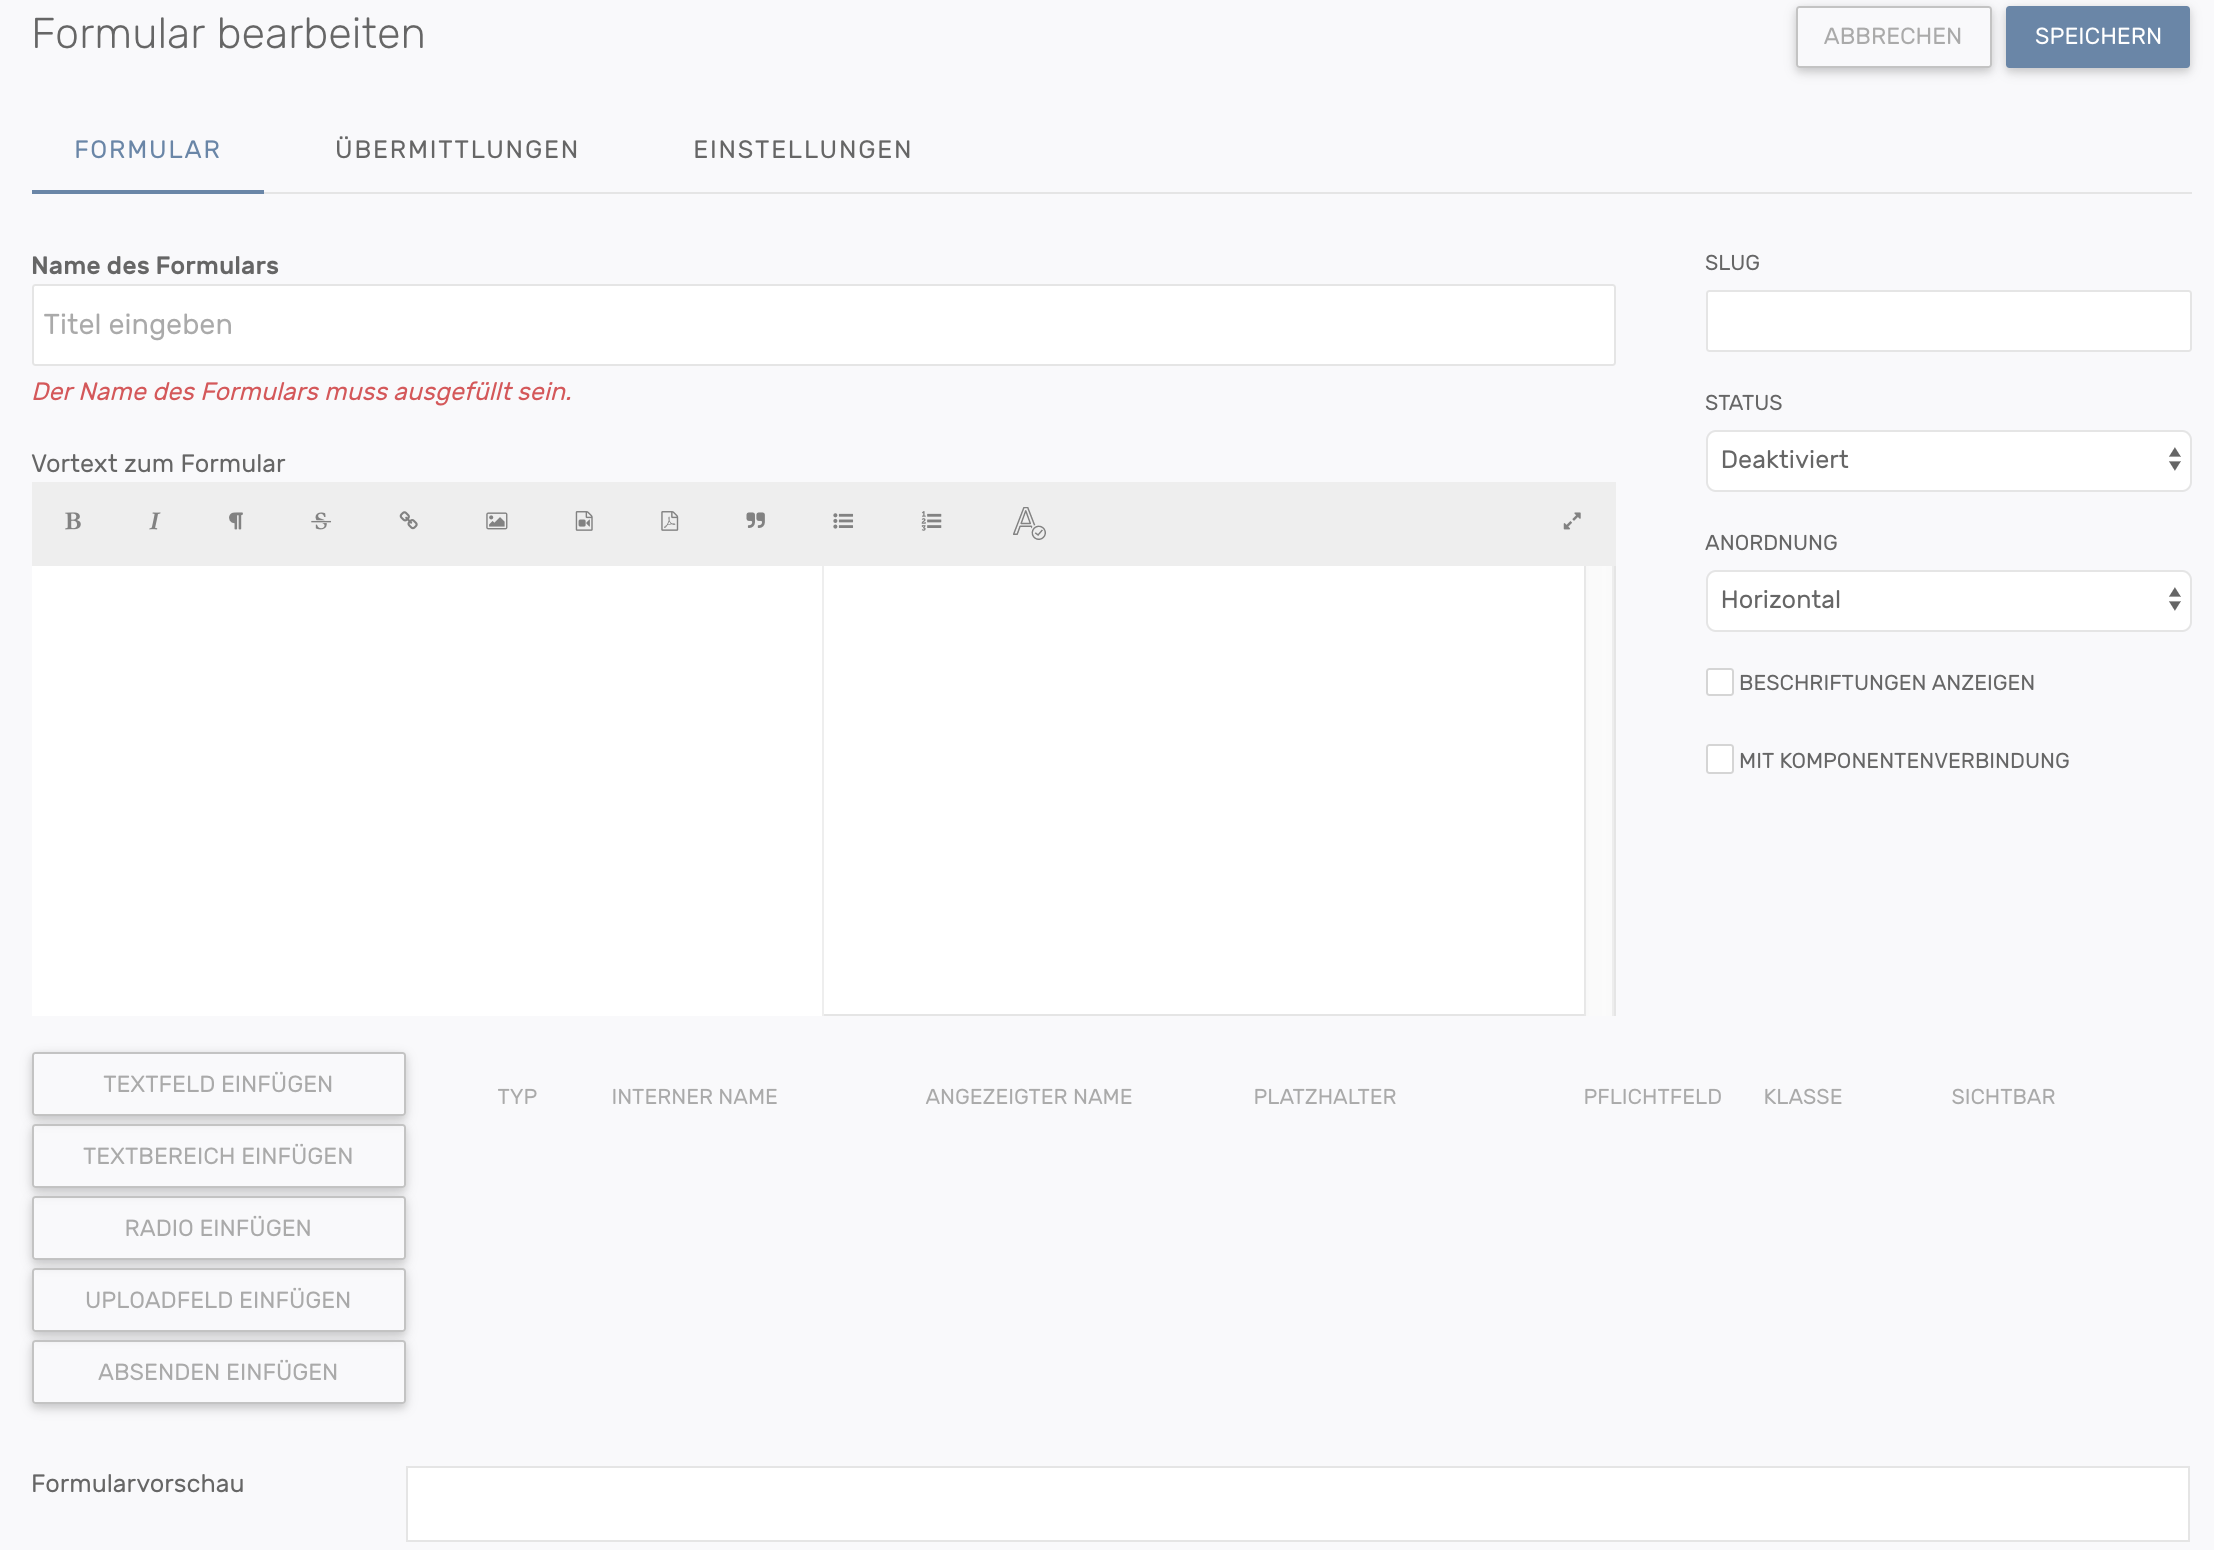Viewport: 2214px width, 1550px height.
Task: Open the Einstellungen tab
Action: (802, 150)
